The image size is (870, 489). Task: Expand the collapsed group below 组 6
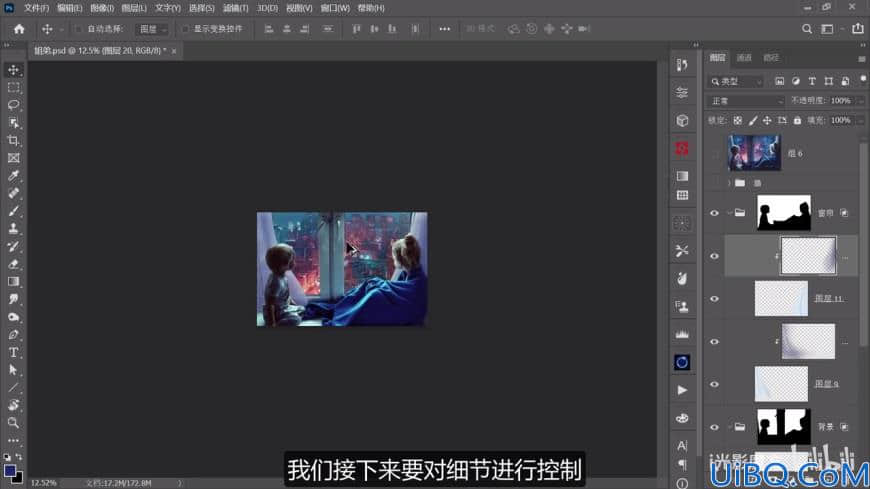tap(729, 183)
